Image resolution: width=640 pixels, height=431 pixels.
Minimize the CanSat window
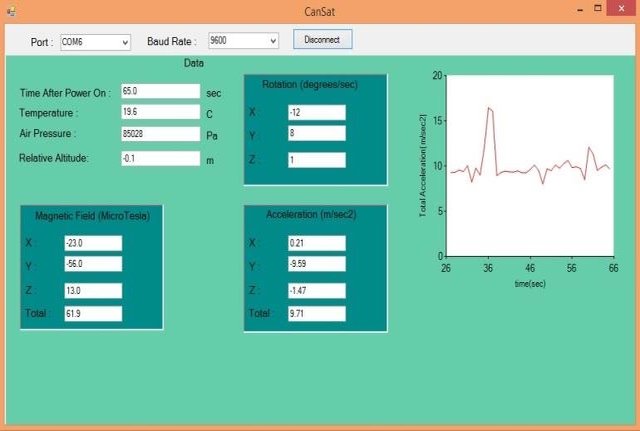coord(580,9)
